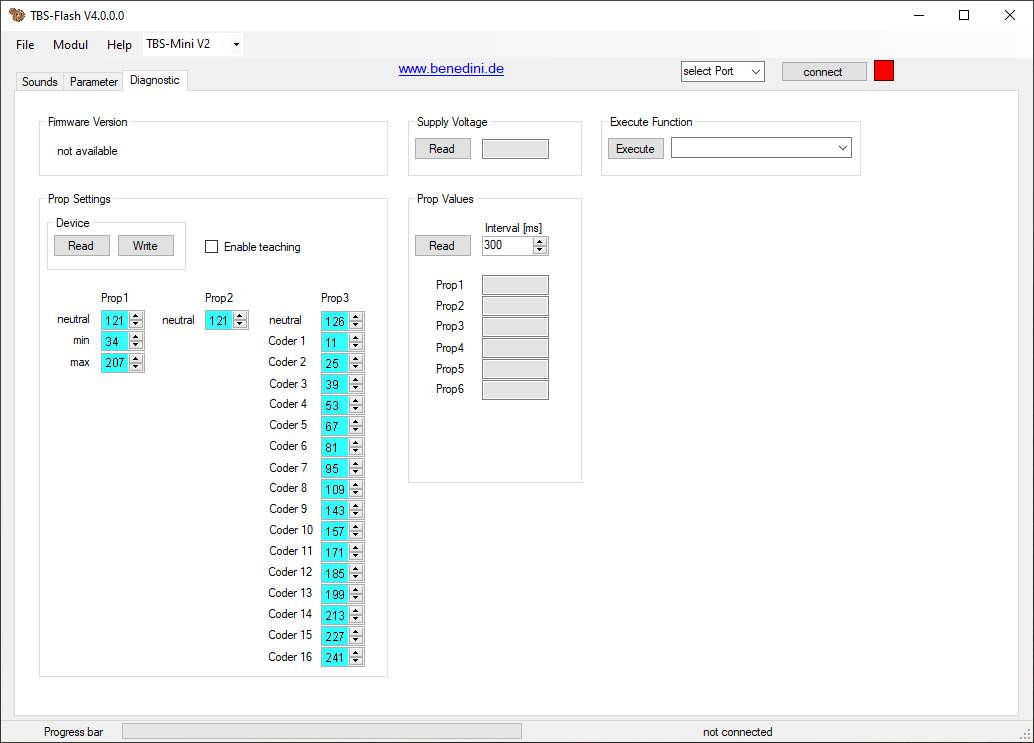
Task: Increase Prop1 neutral value with up arrow
Action: 136,316
